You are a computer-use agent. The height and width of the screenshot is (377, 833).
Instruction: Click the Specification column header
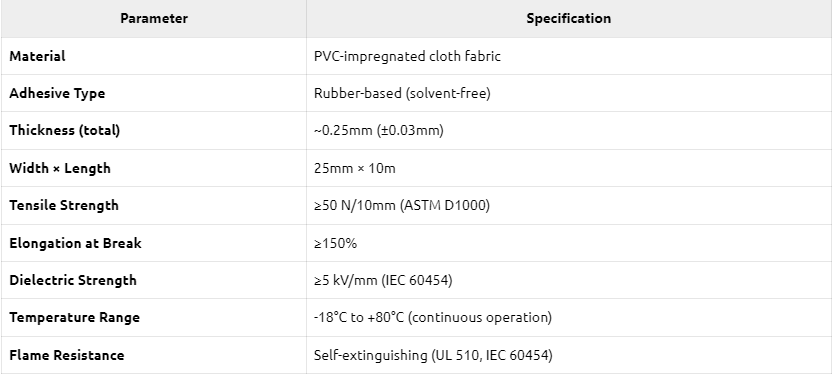tap(568, 19)
